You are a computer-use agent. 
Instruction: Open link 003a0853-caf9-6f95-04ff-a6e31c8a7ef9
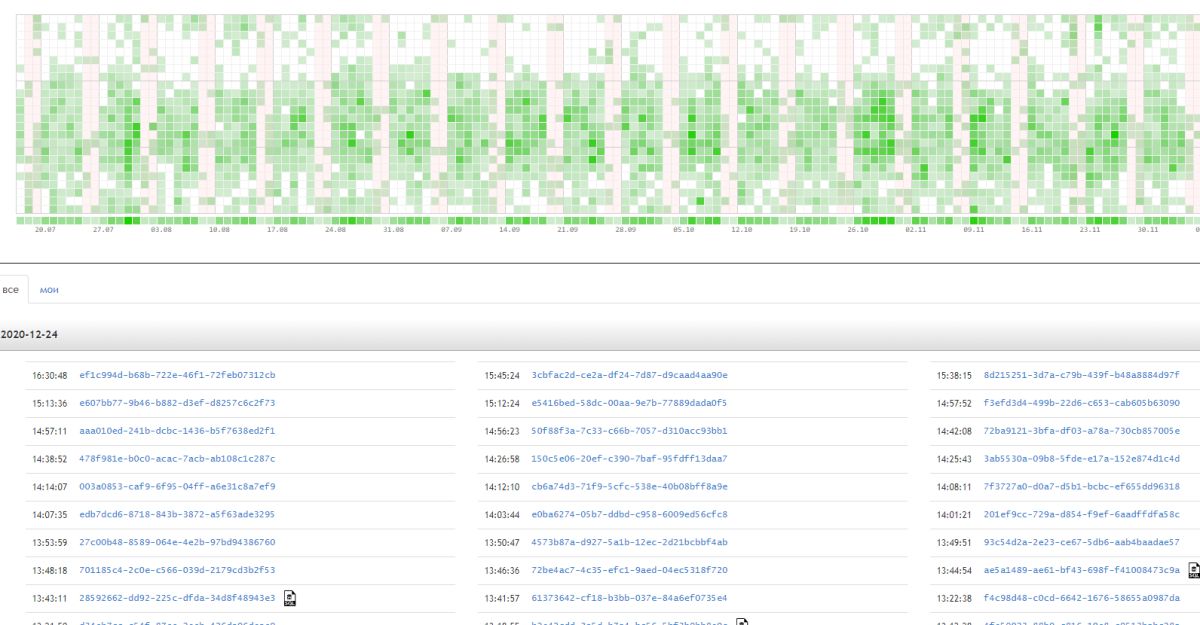tap(177, 486)
